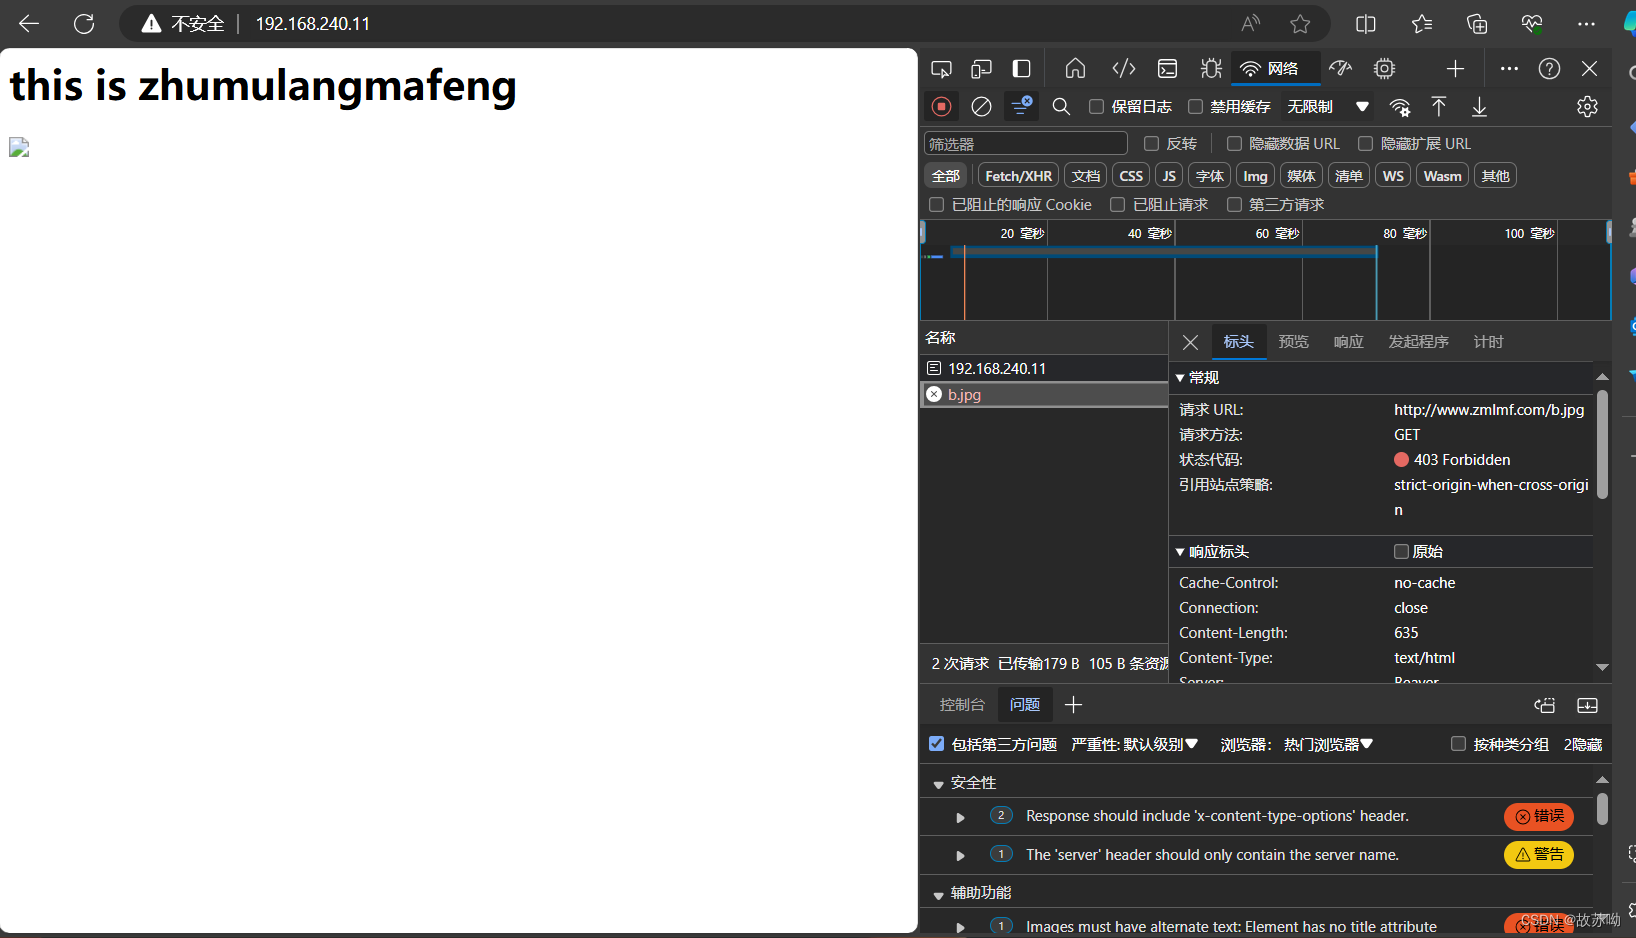The image size is (1636, 938).
Task: Stop recording network log red button
Action: 941,106
